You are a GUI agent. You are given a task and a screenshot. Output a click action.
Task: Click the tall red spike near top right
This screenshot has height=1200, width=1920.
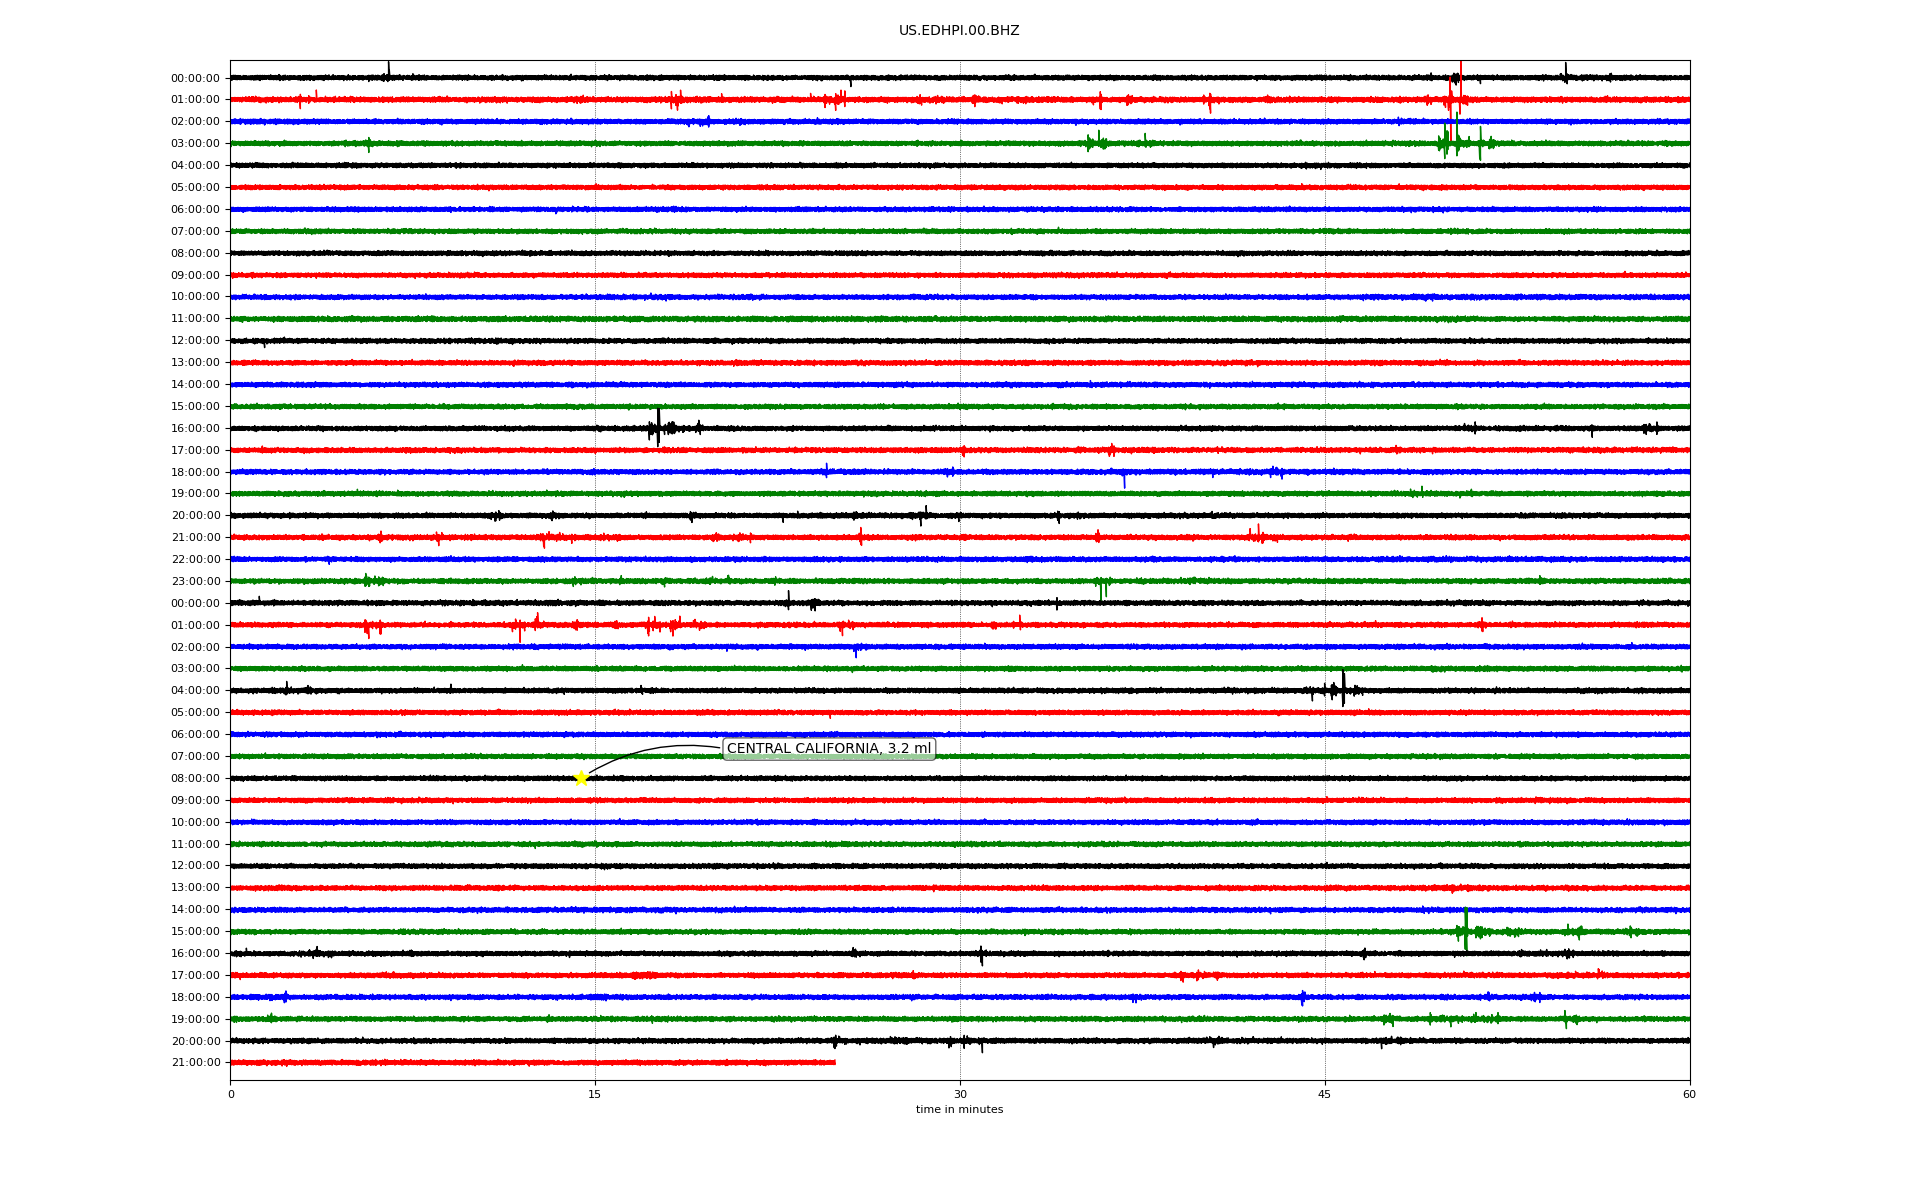click(1460, 82)
